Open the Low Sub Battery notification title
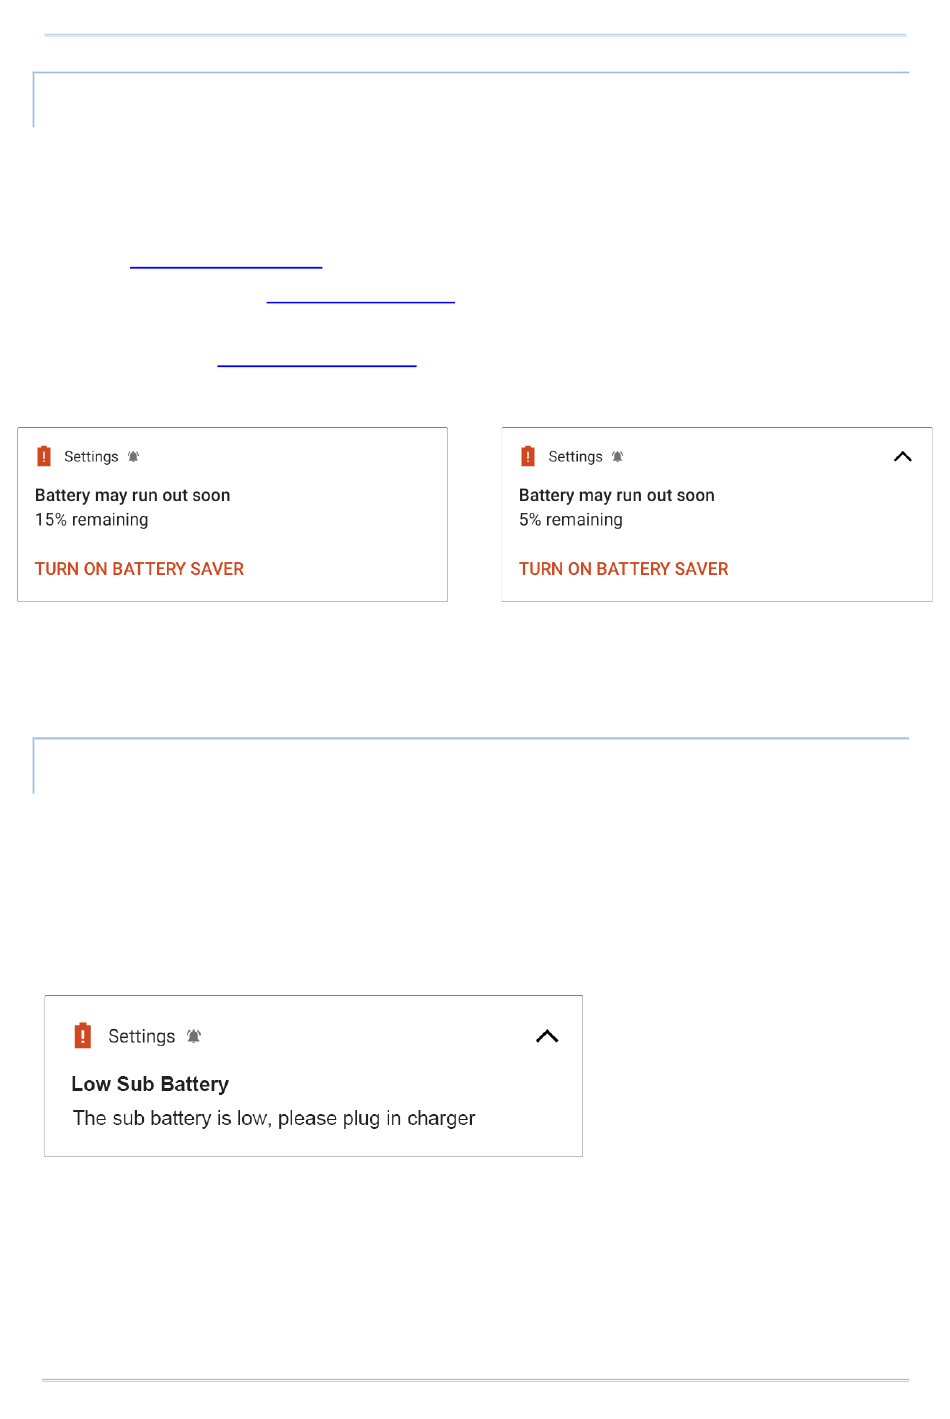 150,1084
